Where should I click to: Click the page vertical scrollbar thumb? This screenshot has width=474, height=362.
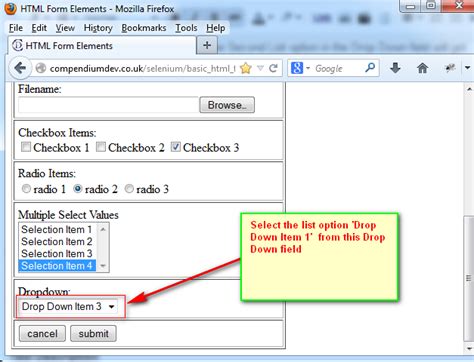469,279
